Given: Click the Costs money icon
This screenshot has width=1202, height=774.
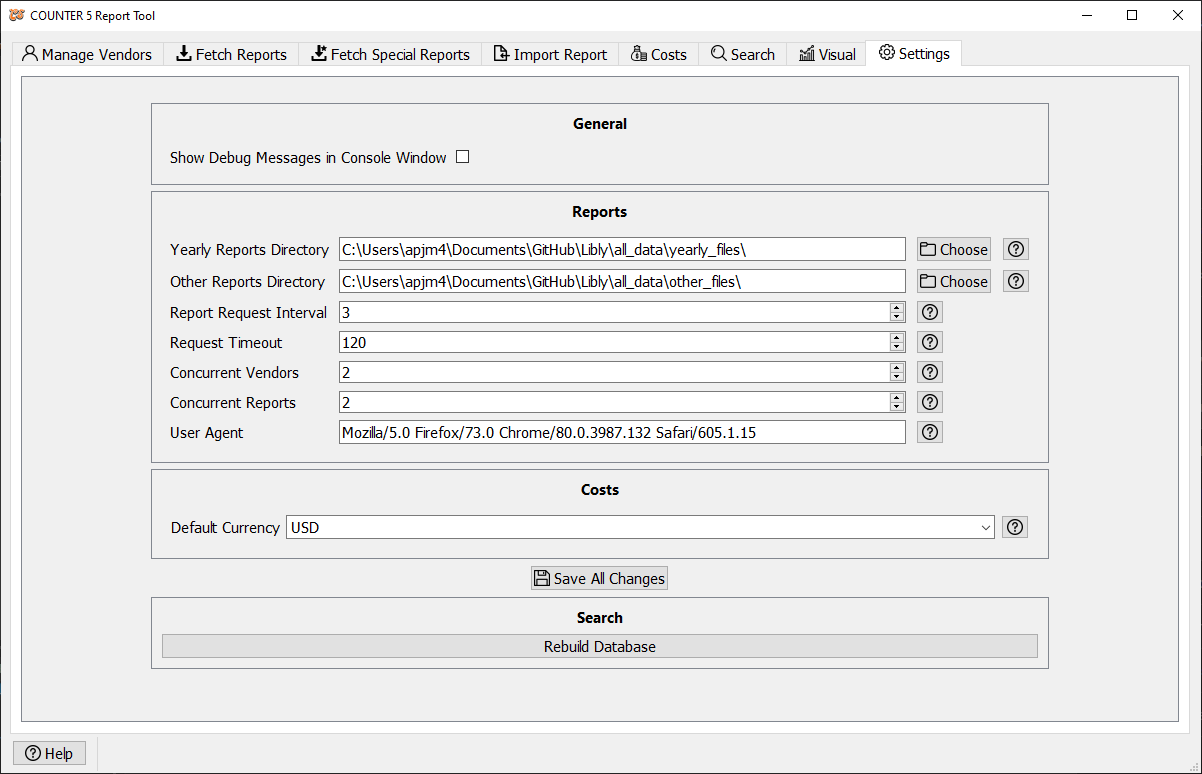Looking at the screenshot, I should tap(637, 53).
